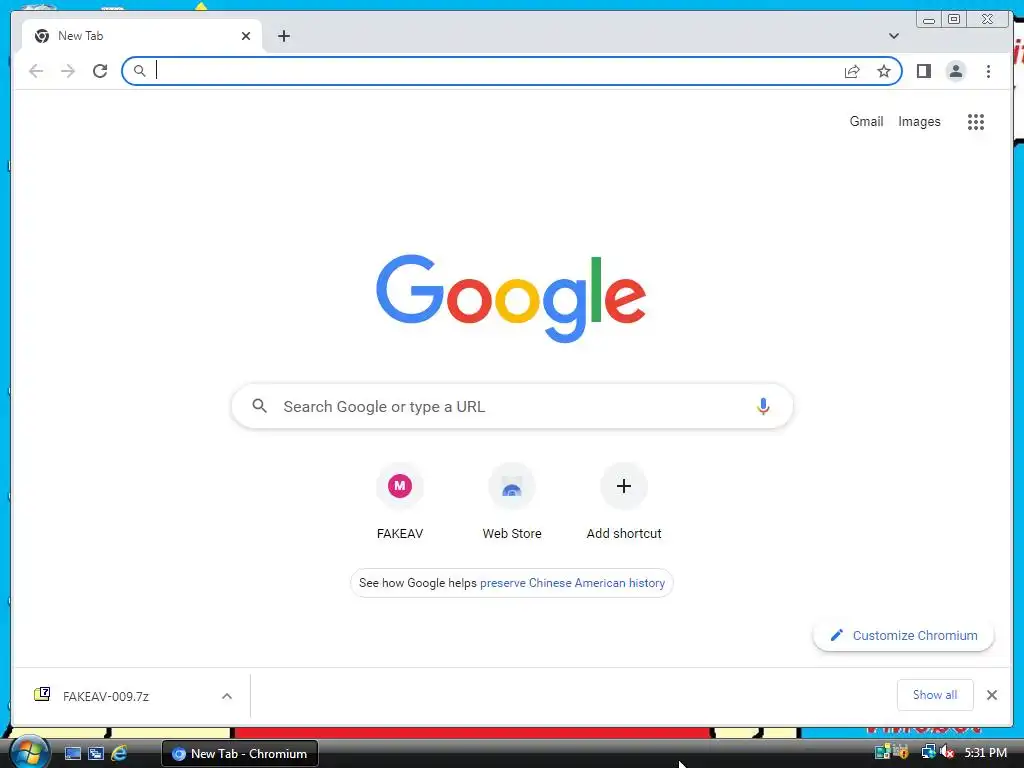Screen dimensions: 1024x768
Task: Open a new tab with the plus button
Action: (283, 36)
